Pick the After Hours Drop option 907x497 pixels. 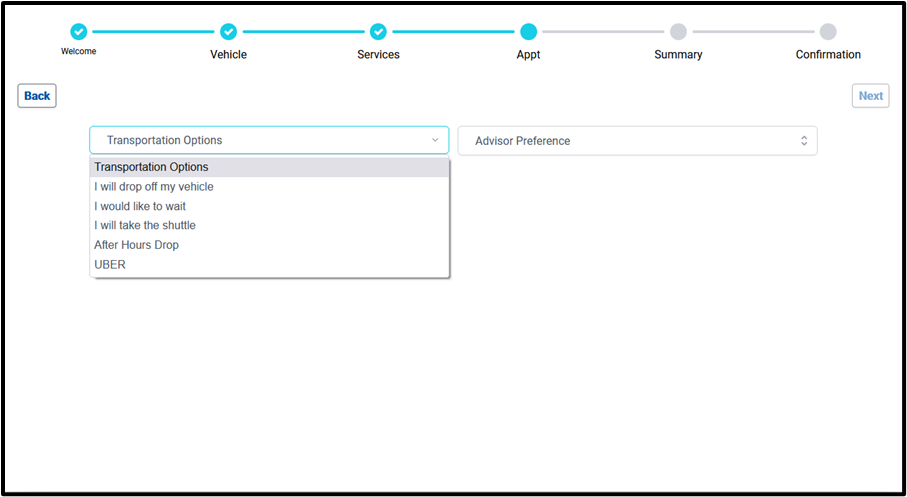[137, 245]
